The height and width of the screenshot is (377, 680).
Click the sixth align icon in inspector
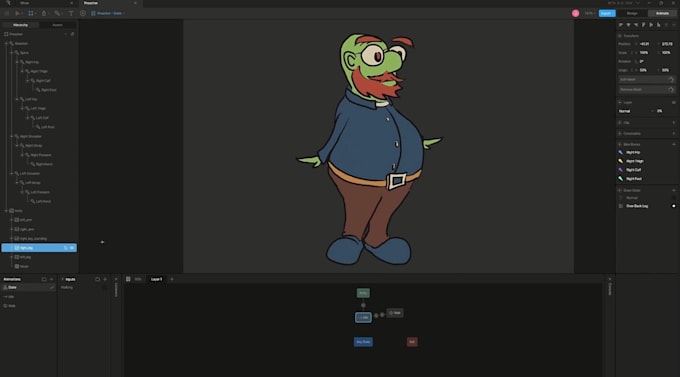pos(659,25)
